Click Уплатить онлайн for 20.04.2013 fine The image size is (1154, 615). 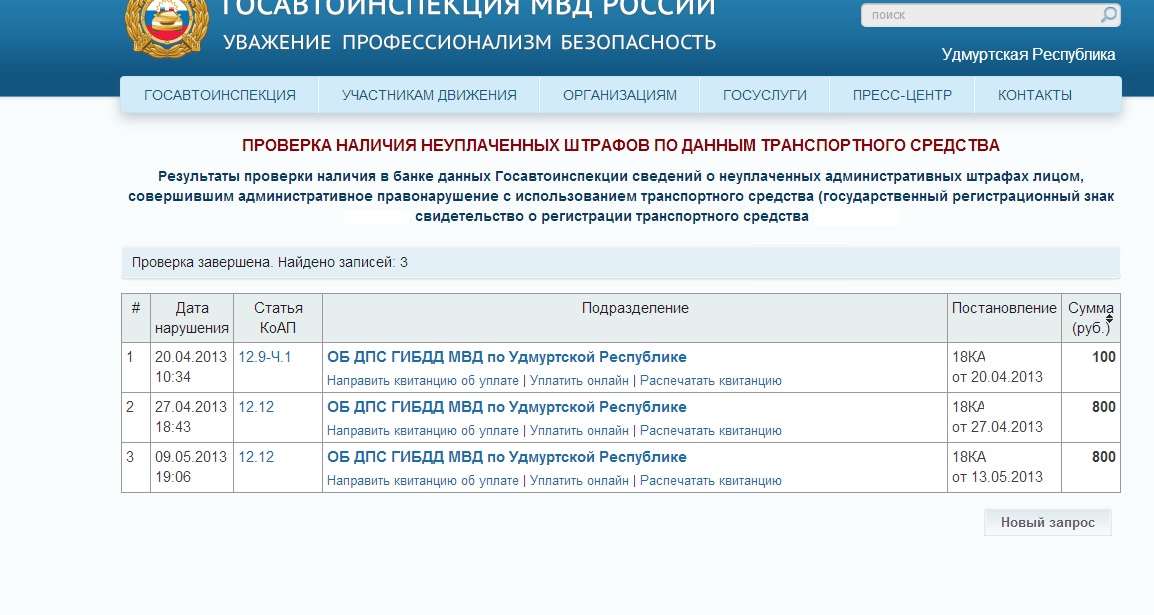579,380
